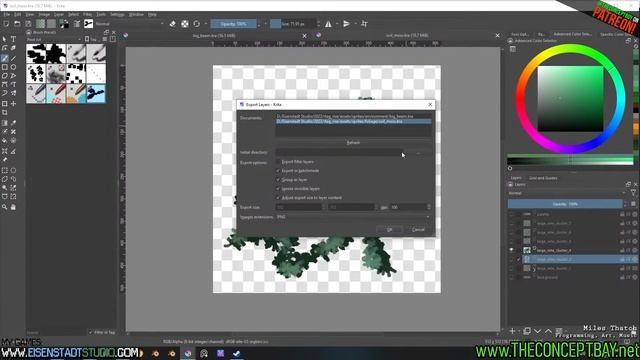Open Layers docker blend mode dropdown
This screenshot has width=640, height=360.
click(x=567, y=193)
